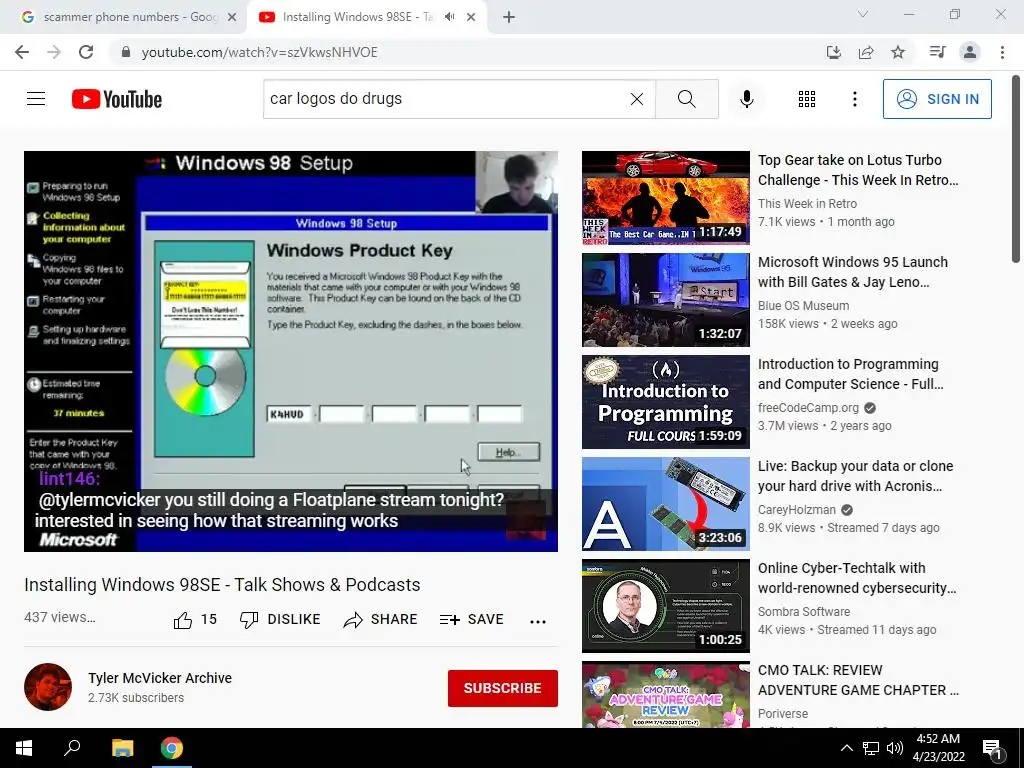Click the video player area
The image size is (1024, 768).
point(291,351)
